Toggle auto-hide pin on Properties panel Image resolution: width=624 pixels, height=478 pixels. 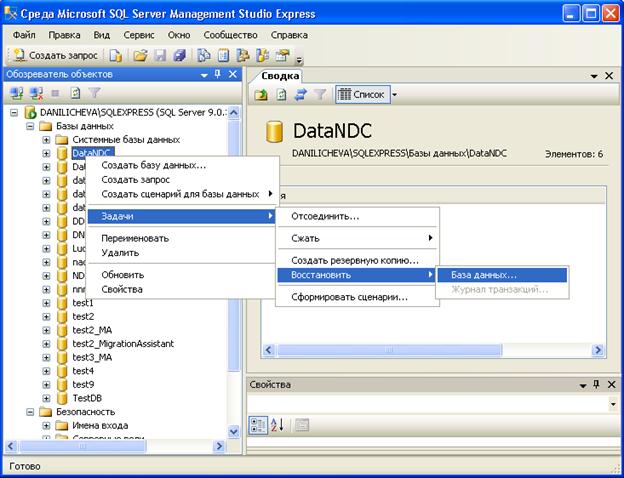(x=596, y=384)
